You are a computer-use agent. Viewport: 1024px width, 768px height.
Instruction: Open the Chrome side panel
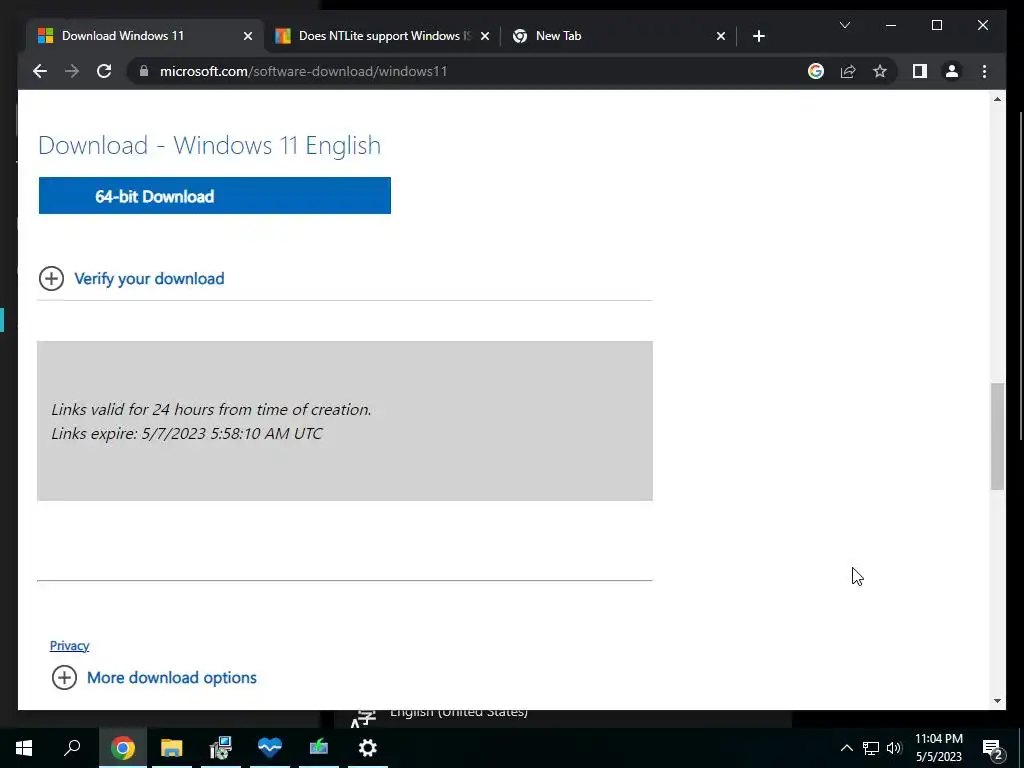(920, 71)
